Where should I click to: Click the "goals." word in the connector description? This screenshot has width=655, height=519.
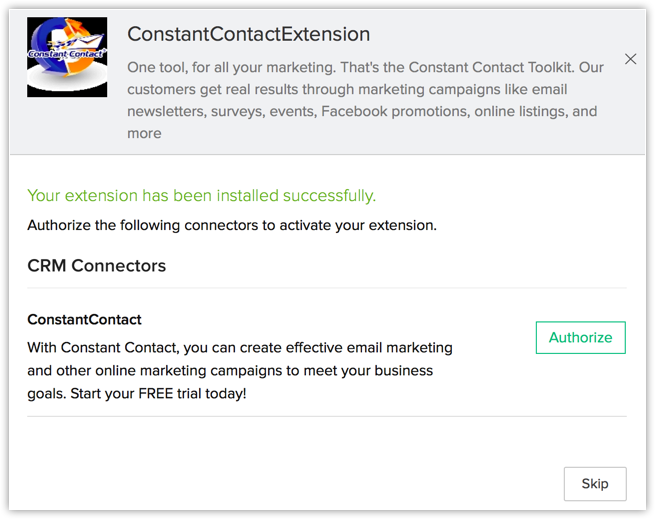(48, 393)
